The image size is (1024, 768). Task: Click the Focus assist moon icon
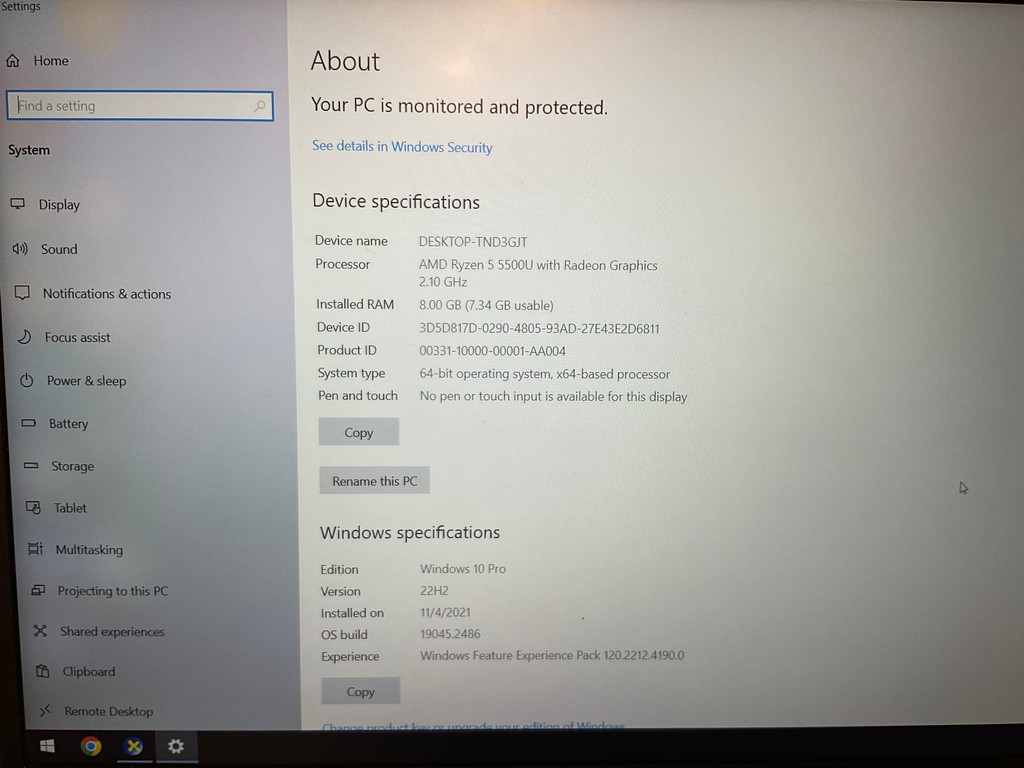24,336
